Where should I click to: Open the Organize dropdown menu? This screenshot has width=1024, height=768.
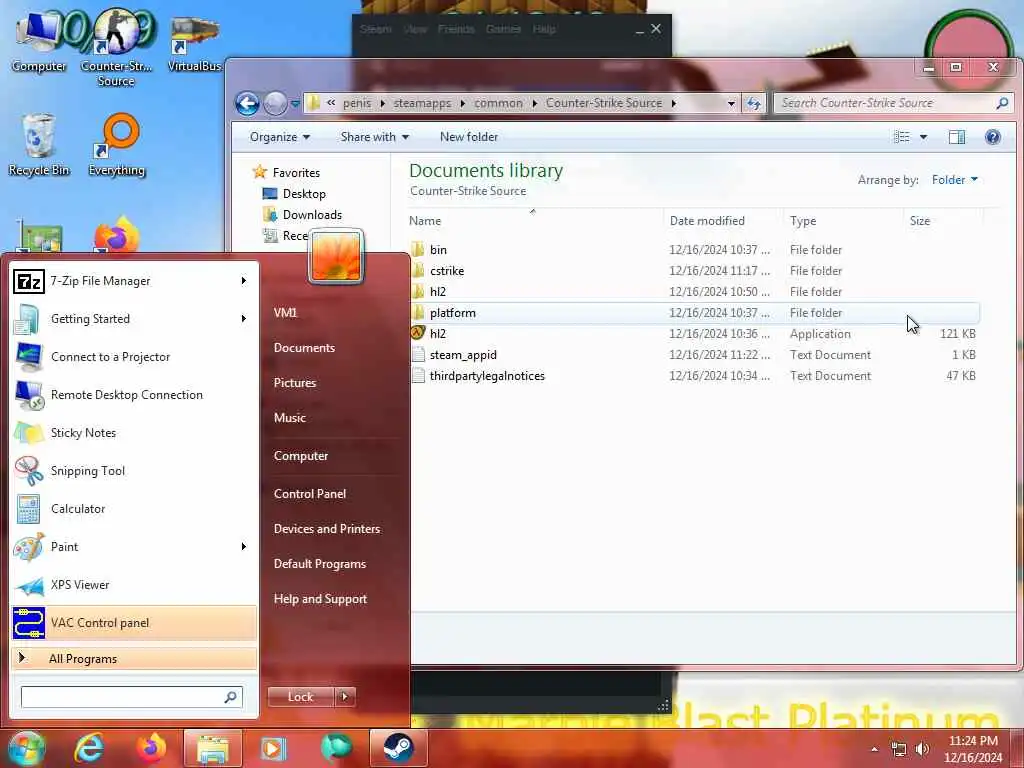[x=280, y=137]
